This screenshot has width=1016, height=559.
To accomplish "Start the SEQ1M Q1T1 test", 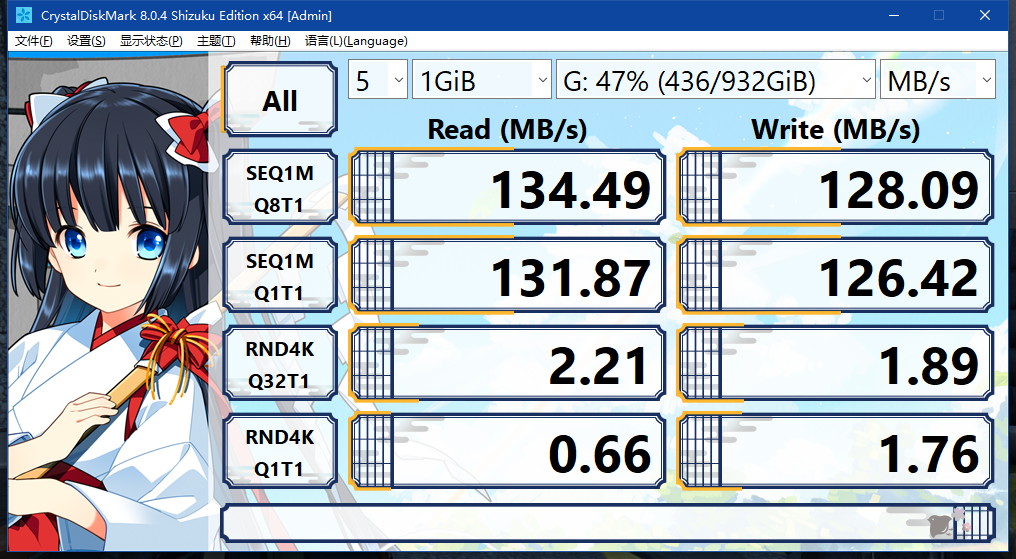I will coord(280,276).
